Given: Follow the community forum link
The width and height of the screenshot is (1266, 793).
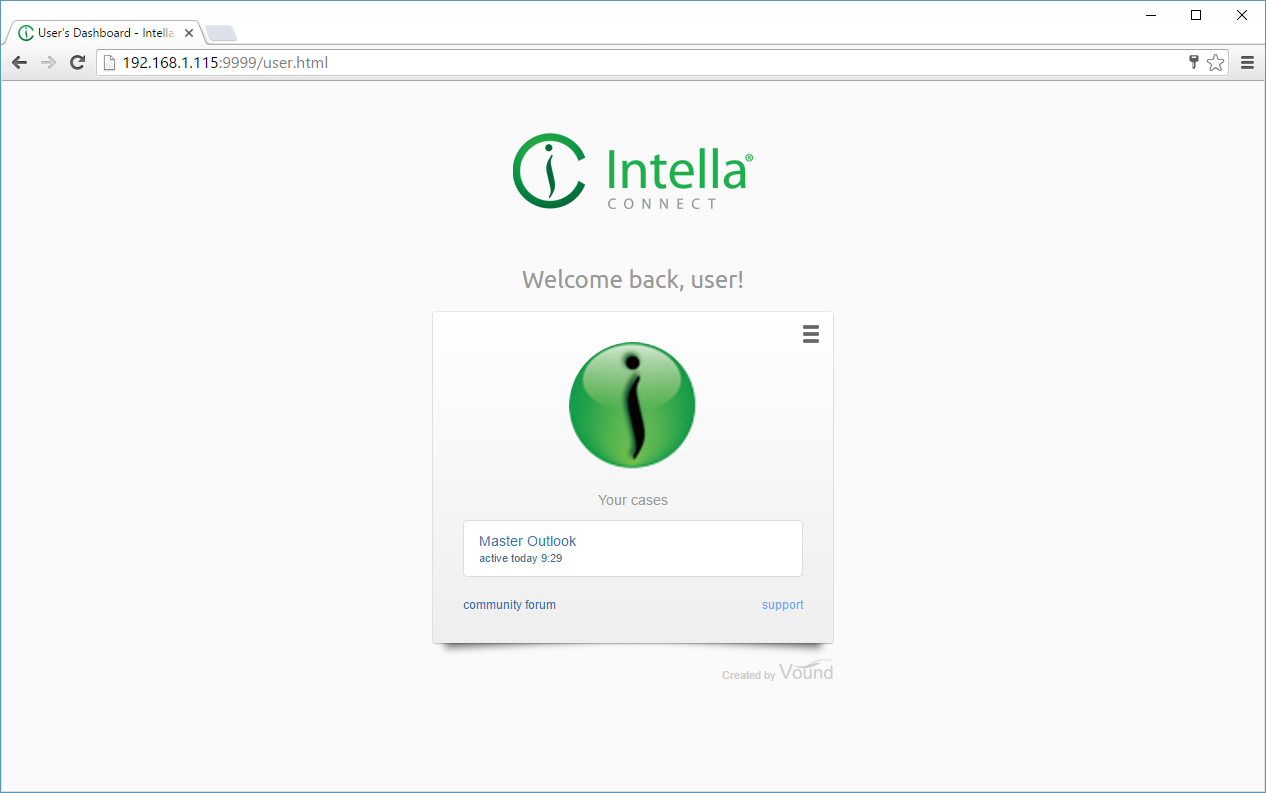Looking at the screenshot, I should (x=509, y=604).
